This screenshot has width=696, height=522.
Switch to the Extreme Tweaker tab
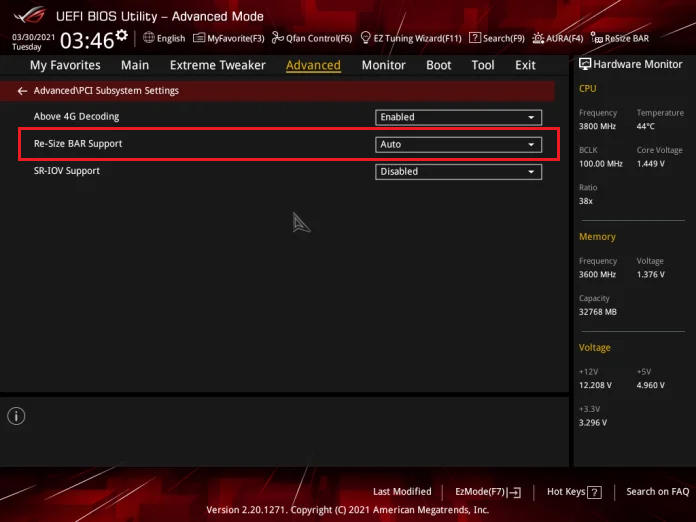217,65
